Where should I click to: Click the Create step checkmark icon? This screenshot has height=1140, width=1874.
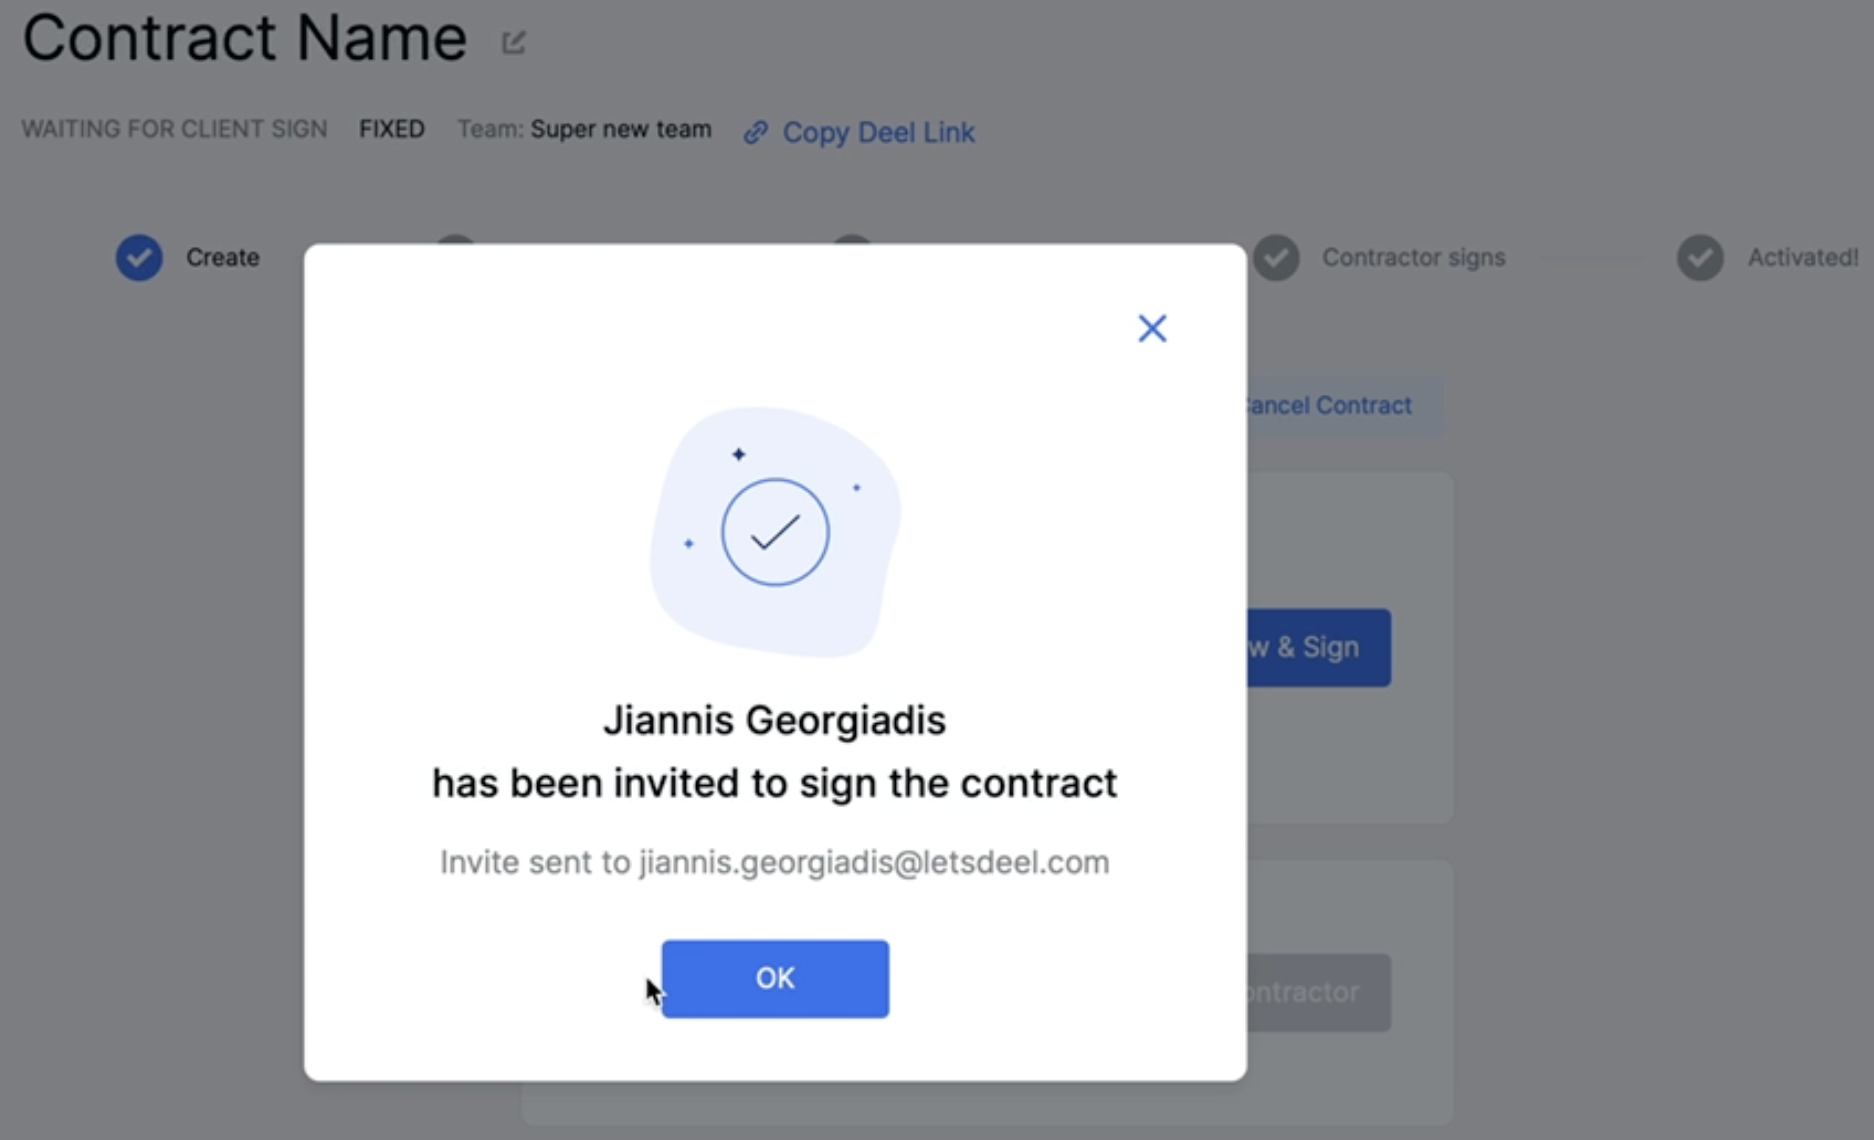click(x=139, y=257)
